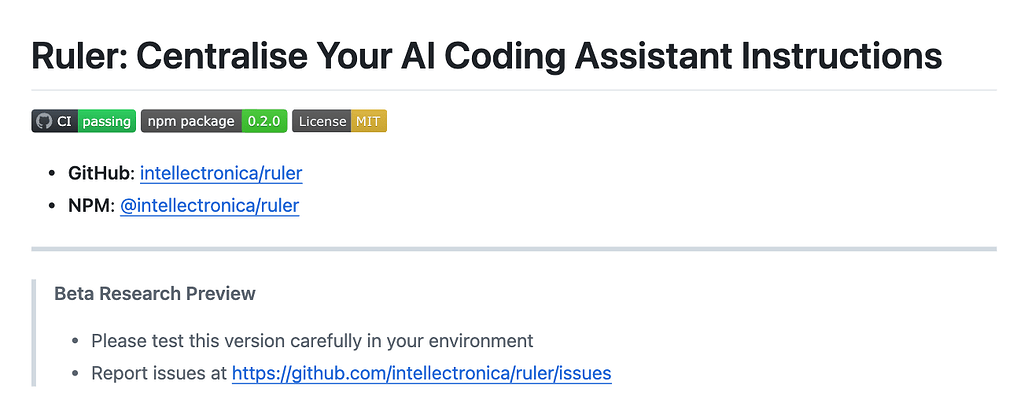Open the @intellectronica/ruler NPM link
The height and width of the screenshot is (410, 1028).
210,206
